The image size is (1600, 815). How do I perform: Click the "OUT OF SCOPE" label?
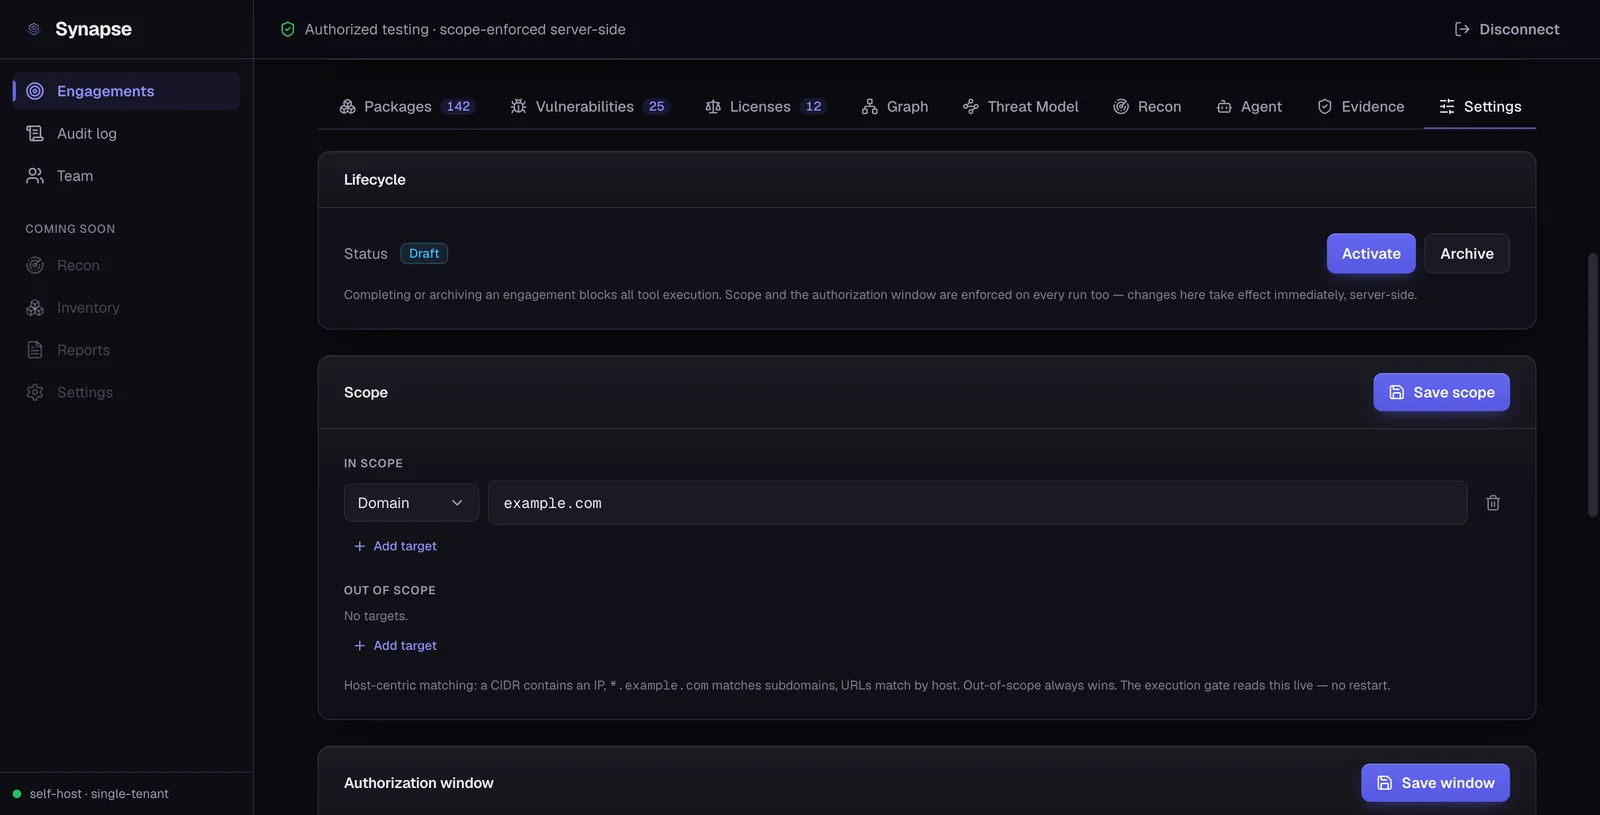click(x=390, y=591)
